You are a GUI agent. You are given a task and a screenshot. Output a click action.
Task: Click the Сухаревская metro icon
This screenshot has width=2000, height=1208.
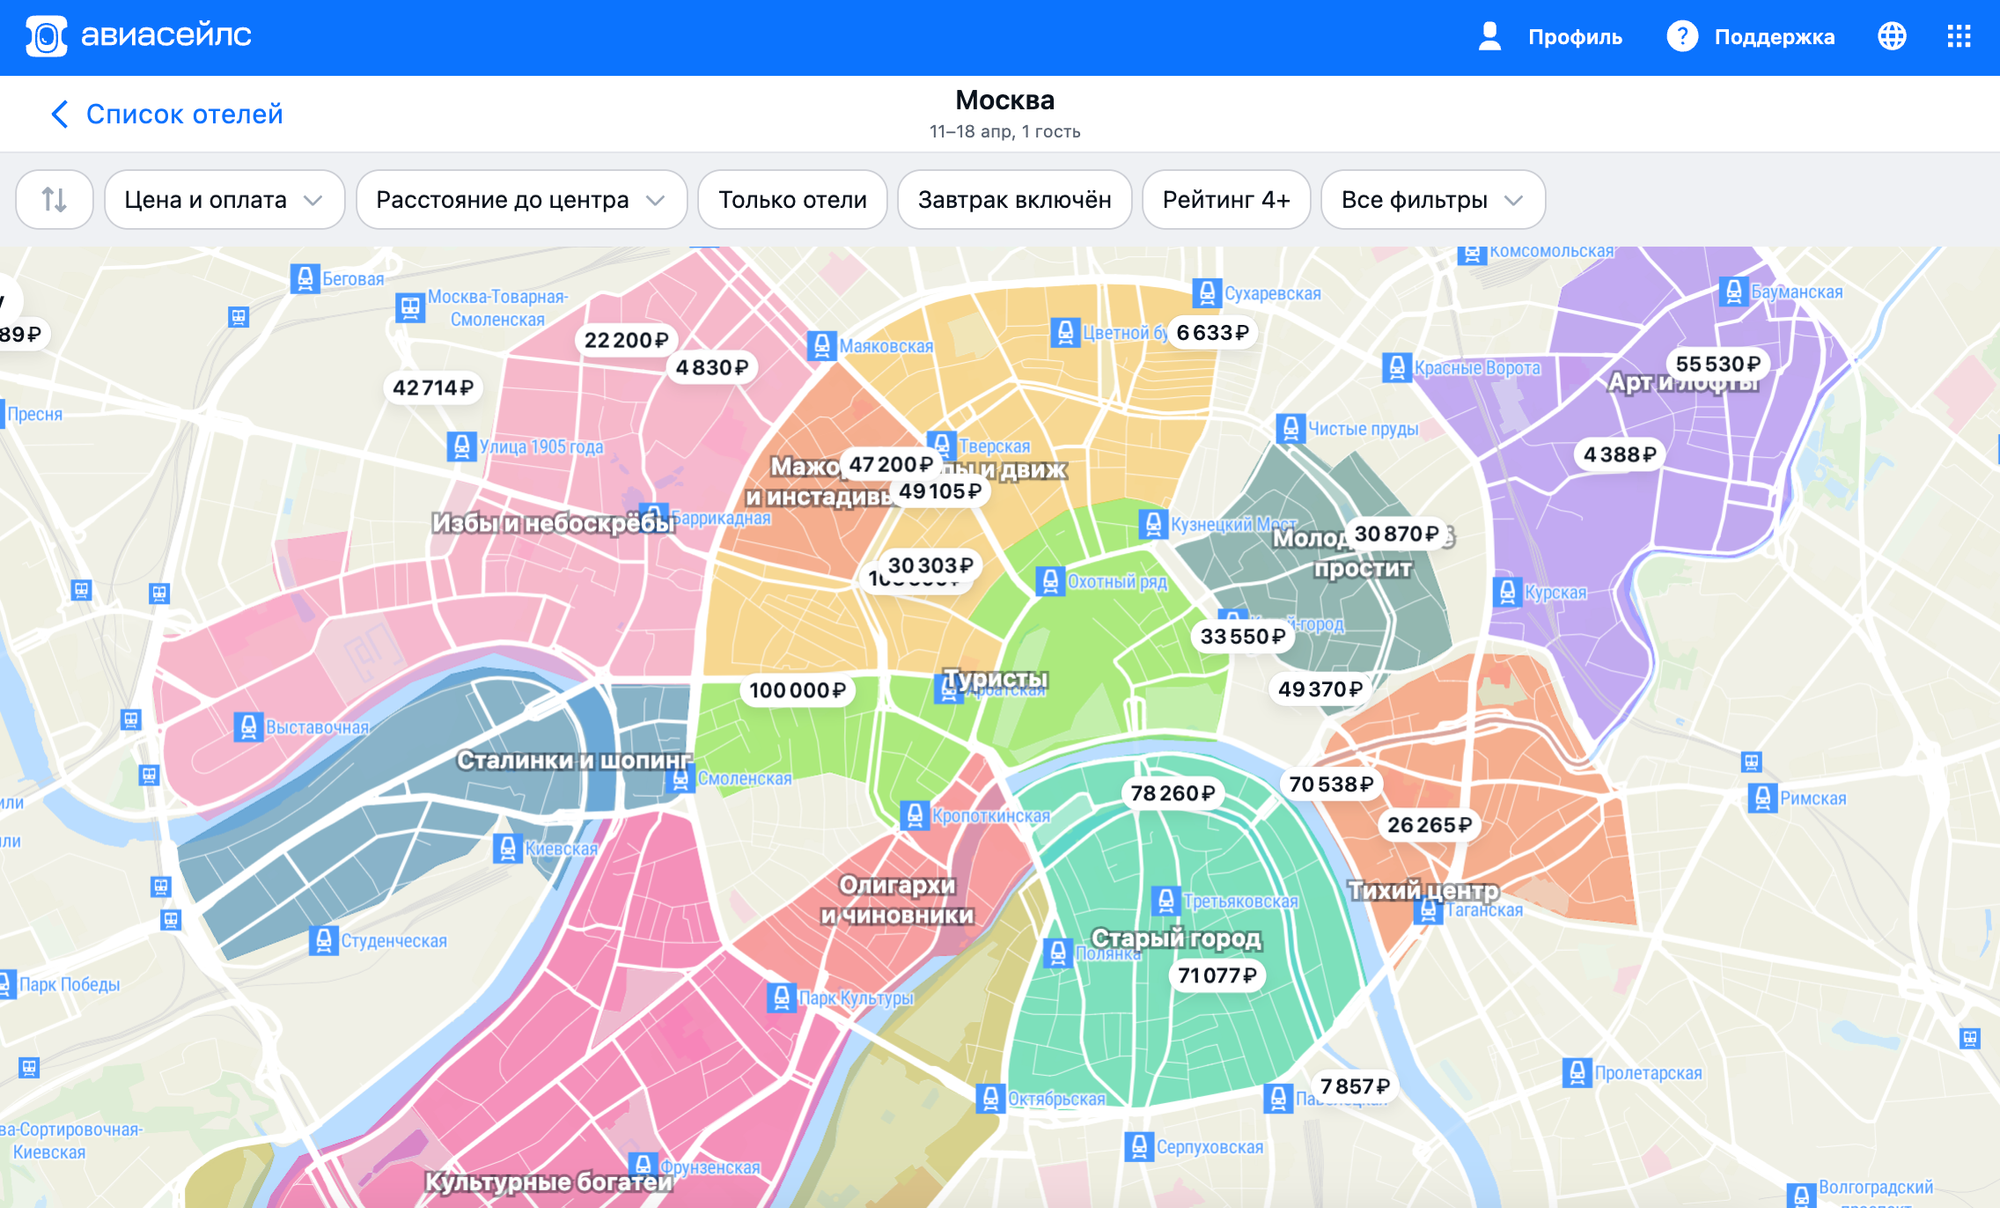coord(1207,293)
